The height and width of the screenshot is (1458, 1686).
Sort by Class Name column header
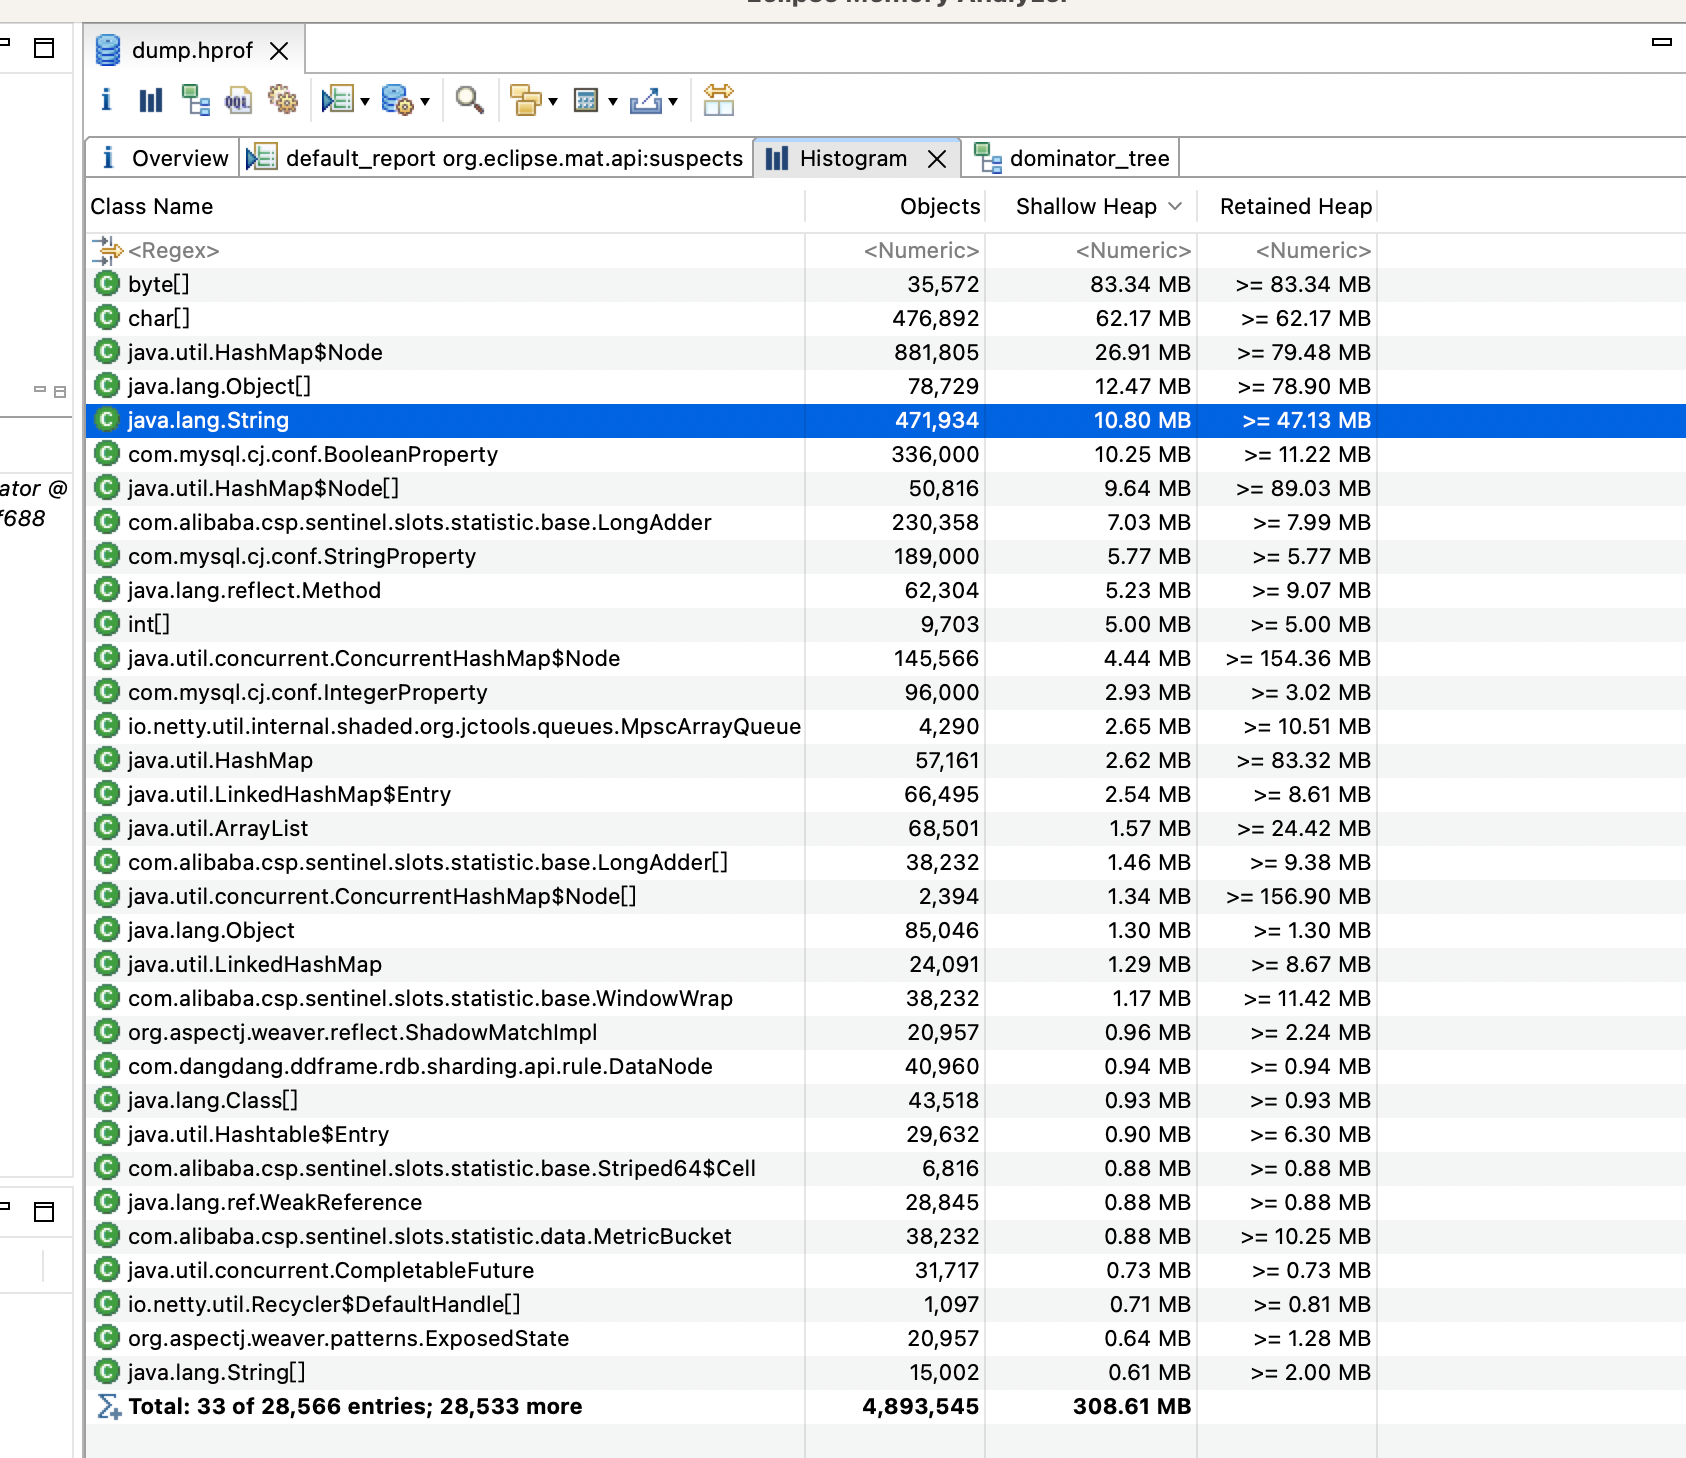click(x=445, y=206)
